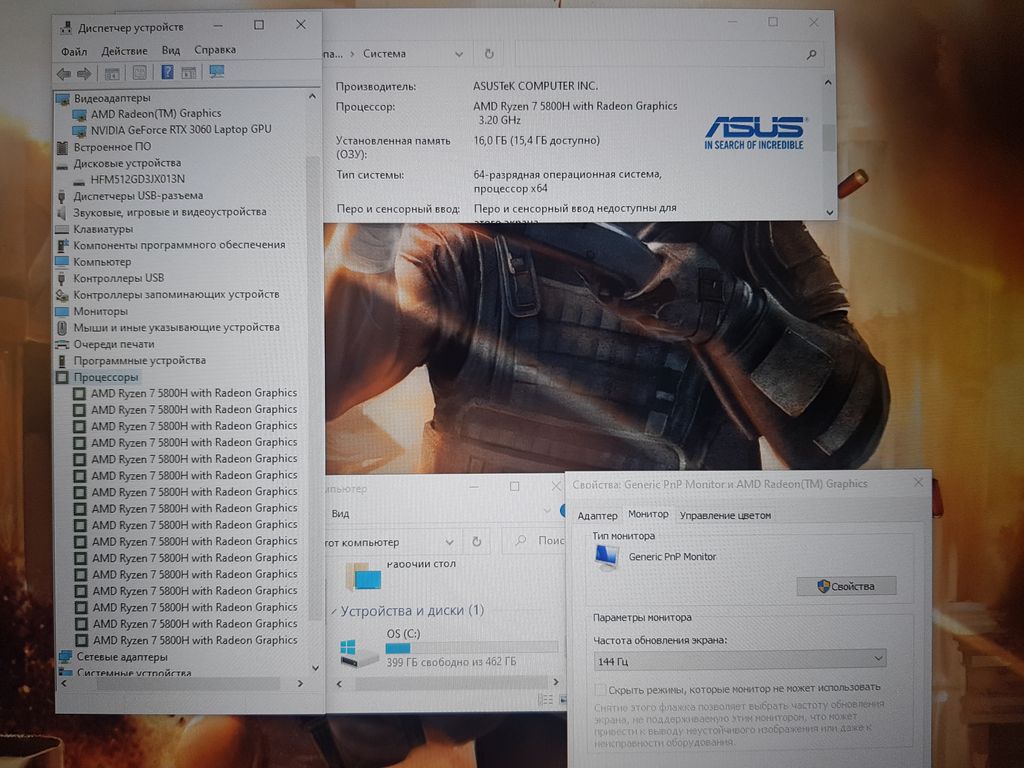Refresh the System window address bar
The width and height of the screenshot is (1024, 768).
489,54
